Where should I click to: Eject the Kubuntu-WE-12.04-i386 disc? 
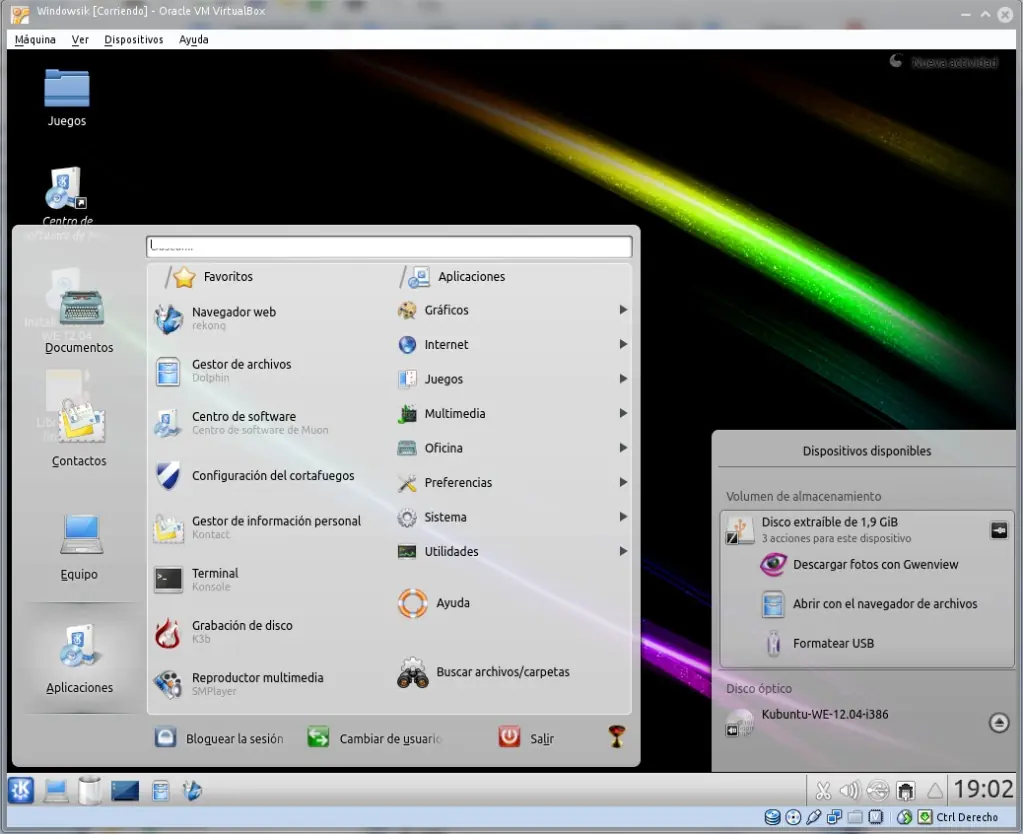pos(999,722)
